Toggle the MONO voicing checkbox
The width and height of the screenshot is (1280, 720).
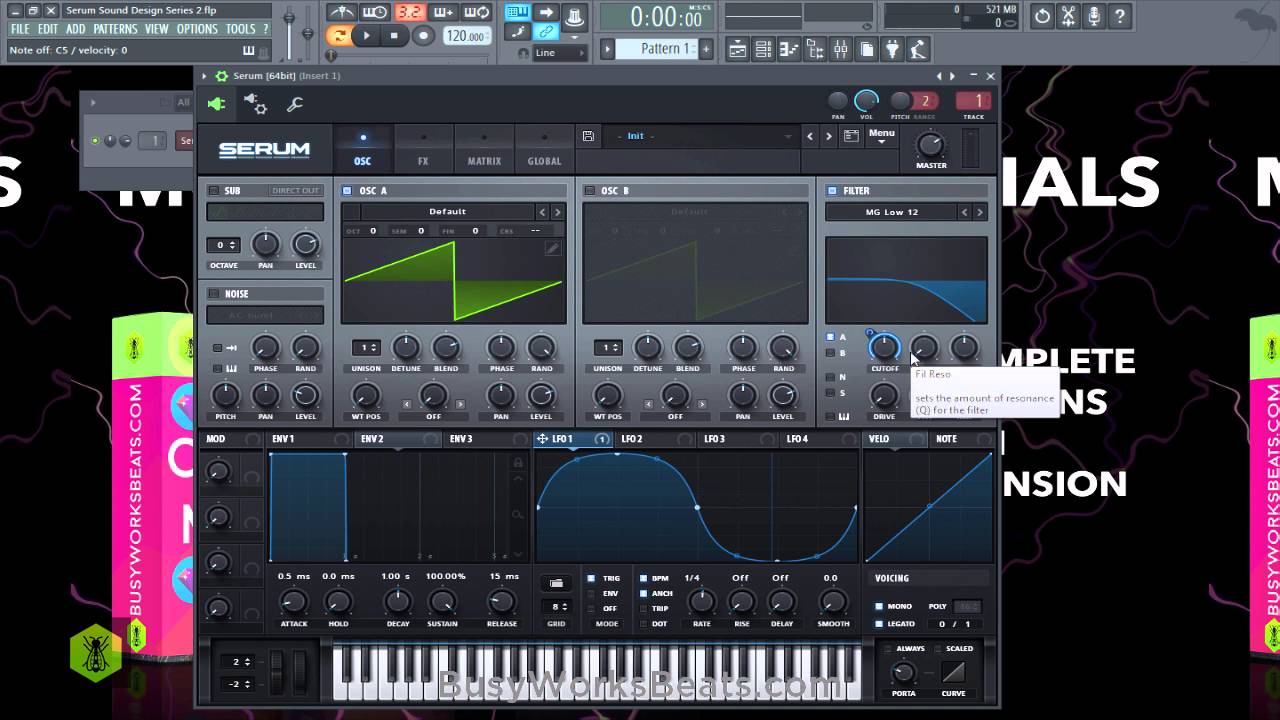click(x=879, y=606)
